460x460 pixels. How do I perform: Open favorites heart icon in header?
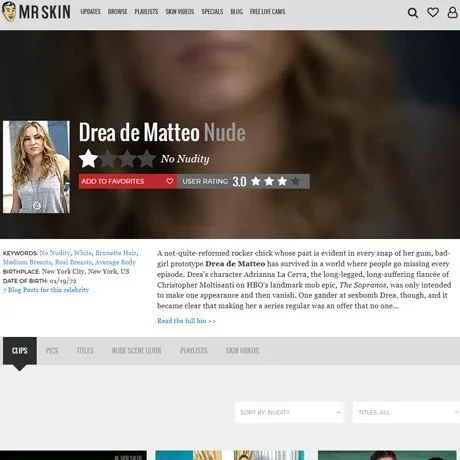click(x=433, y=12)
